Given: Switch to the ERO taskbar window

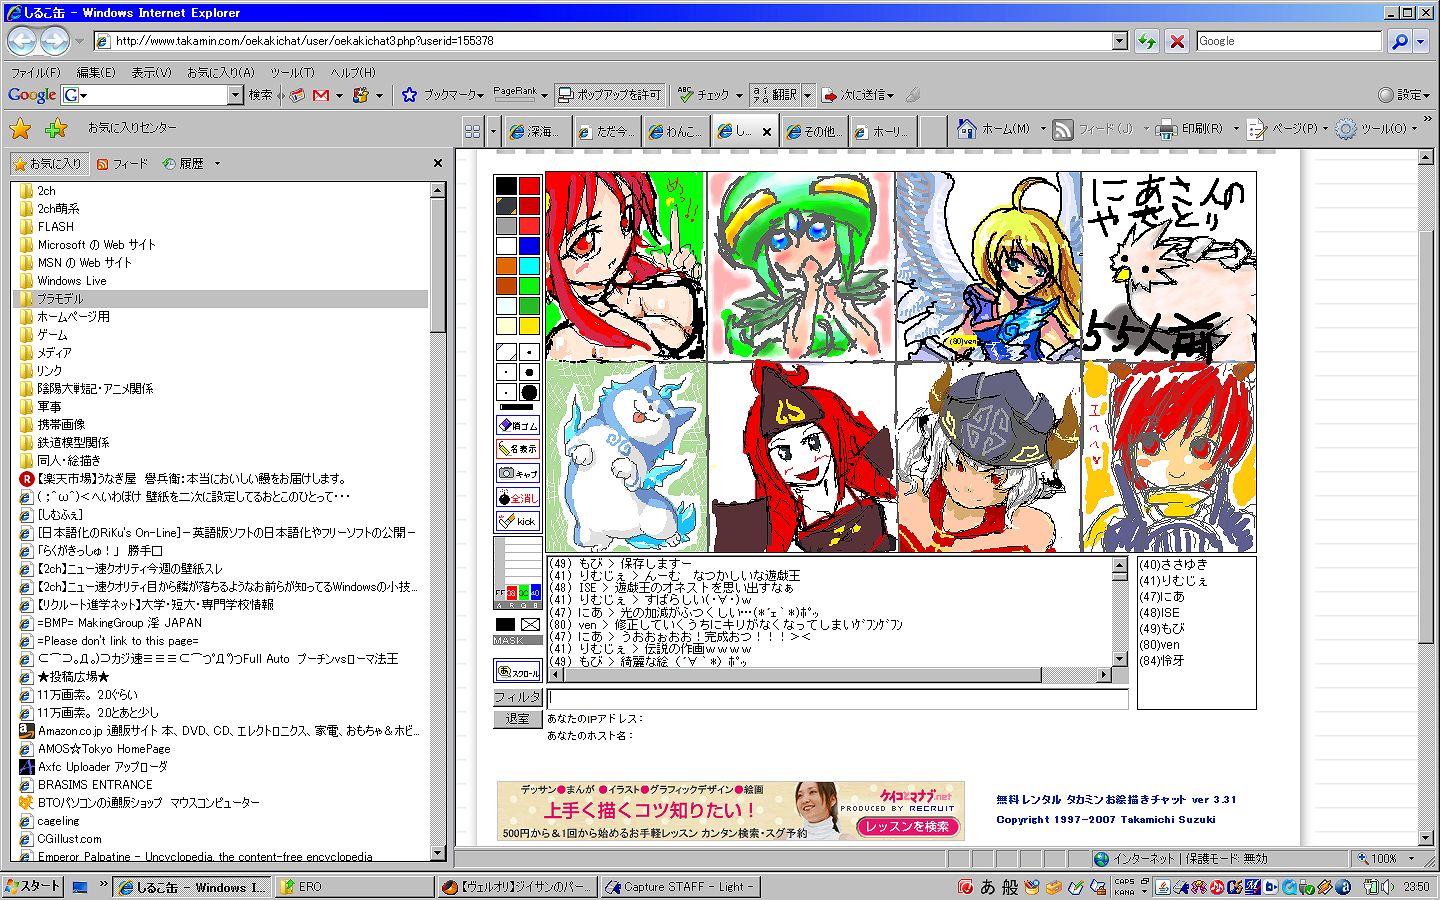Looking at the screenshot, I should click(354, 887).
